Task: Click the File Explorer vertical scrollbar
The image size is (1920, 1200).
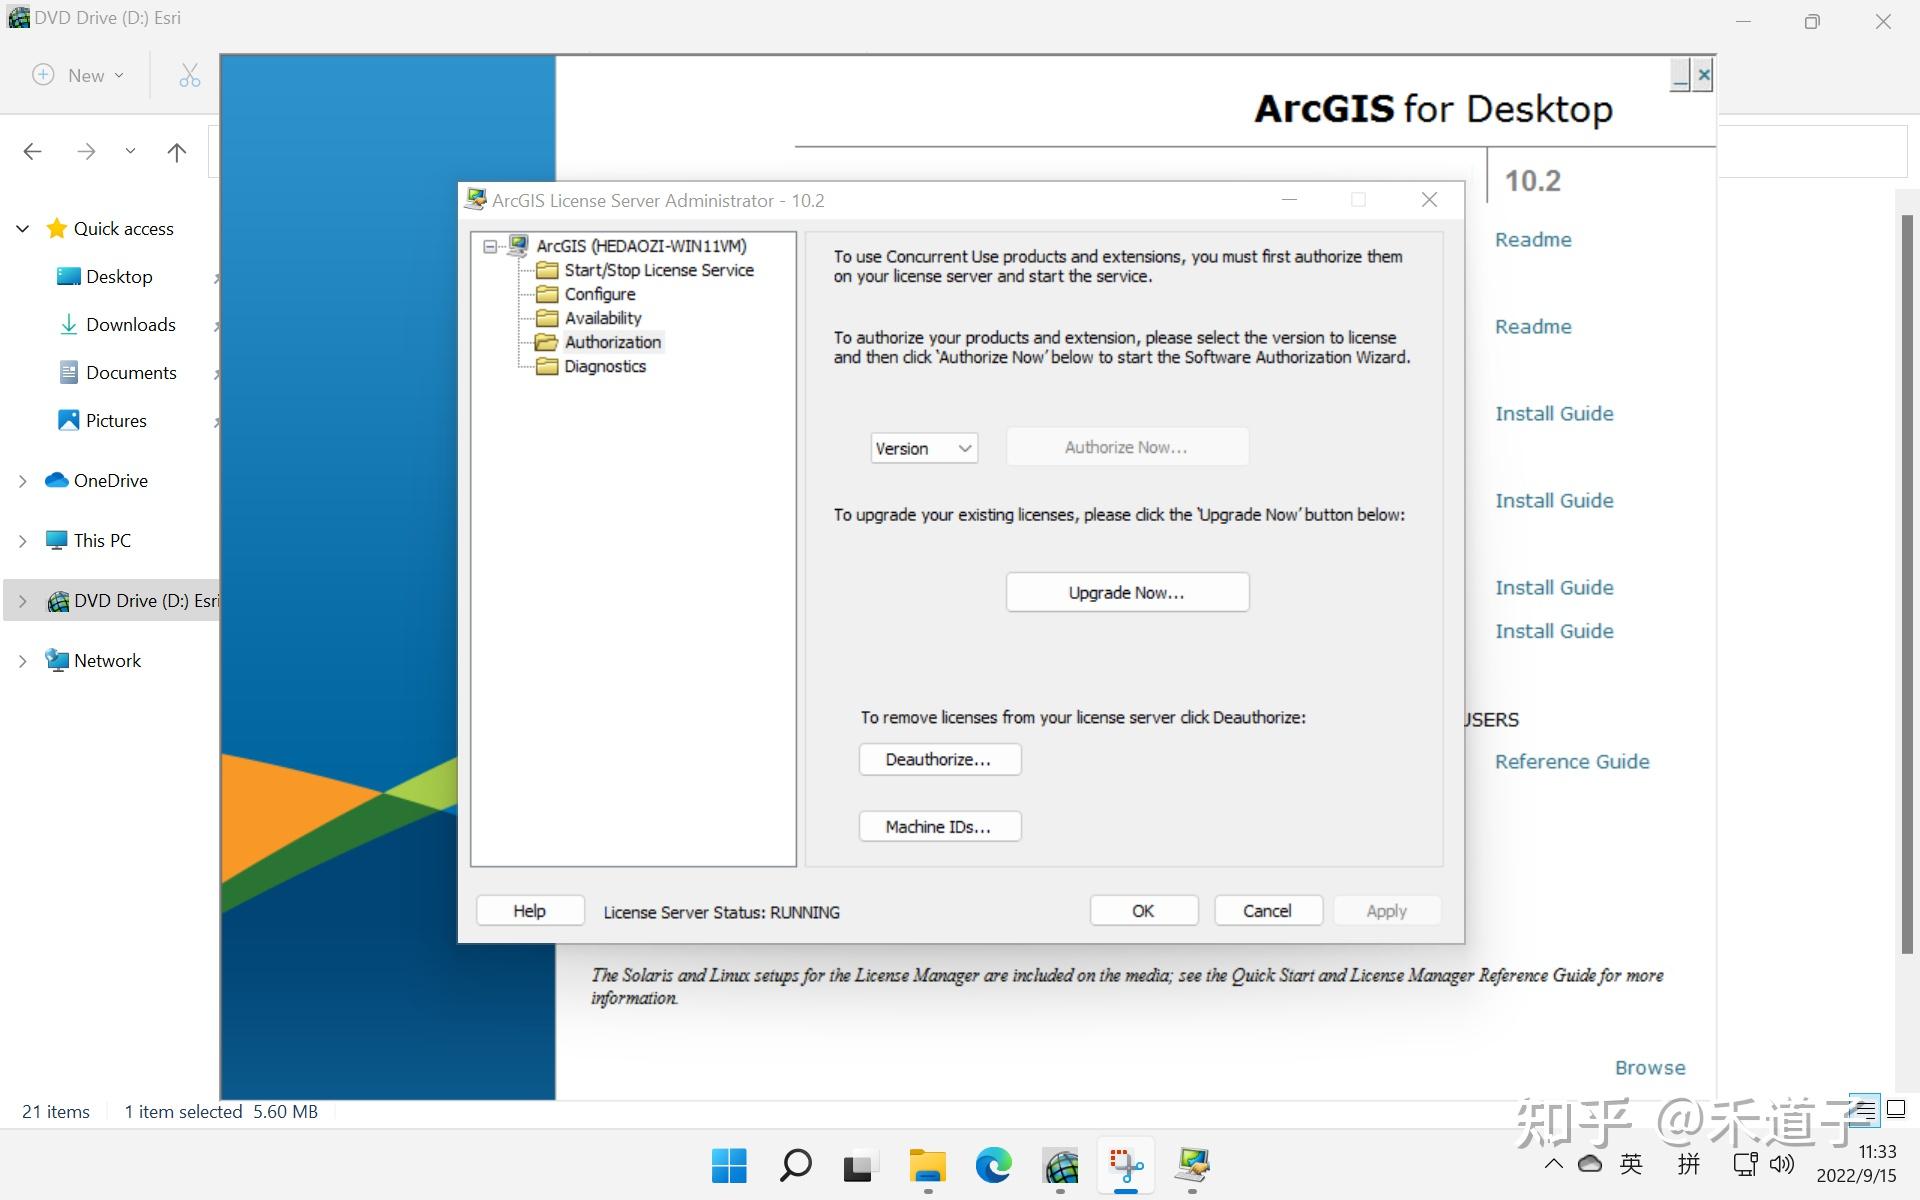Action: (1906, 584)
